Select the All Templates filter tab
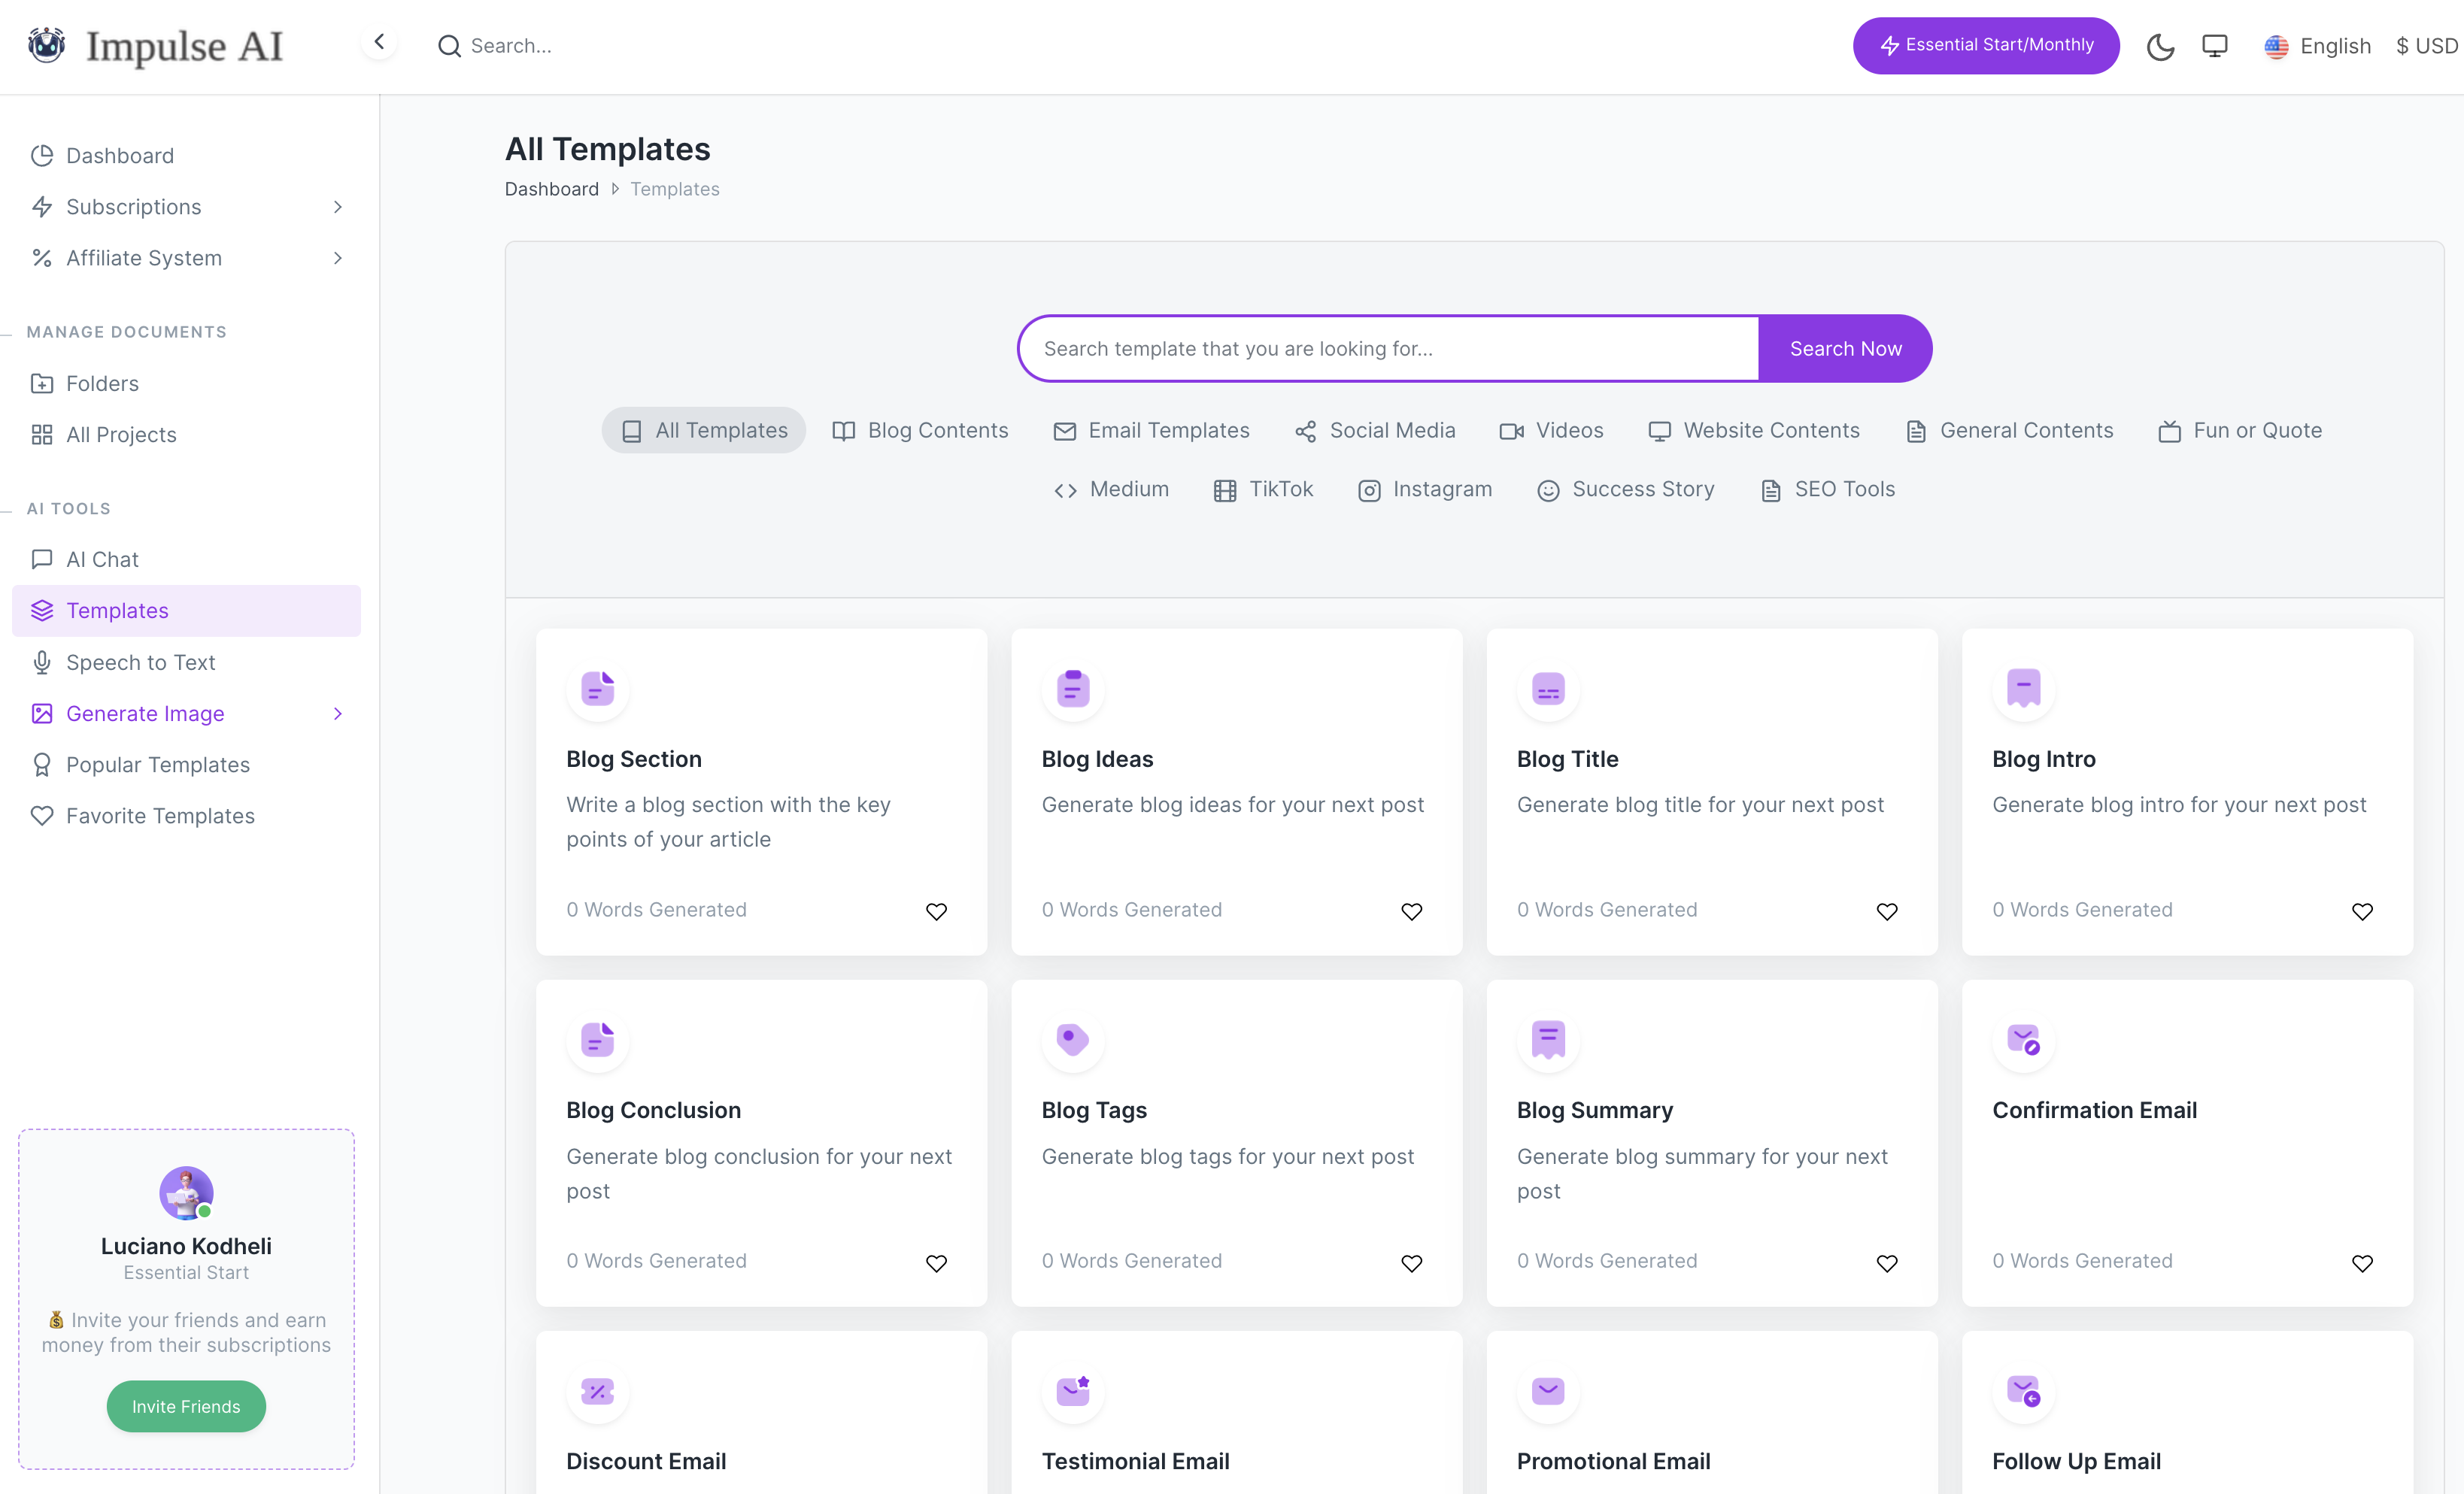This screenshot has width=2464, height=1494. tap(703, 430)
